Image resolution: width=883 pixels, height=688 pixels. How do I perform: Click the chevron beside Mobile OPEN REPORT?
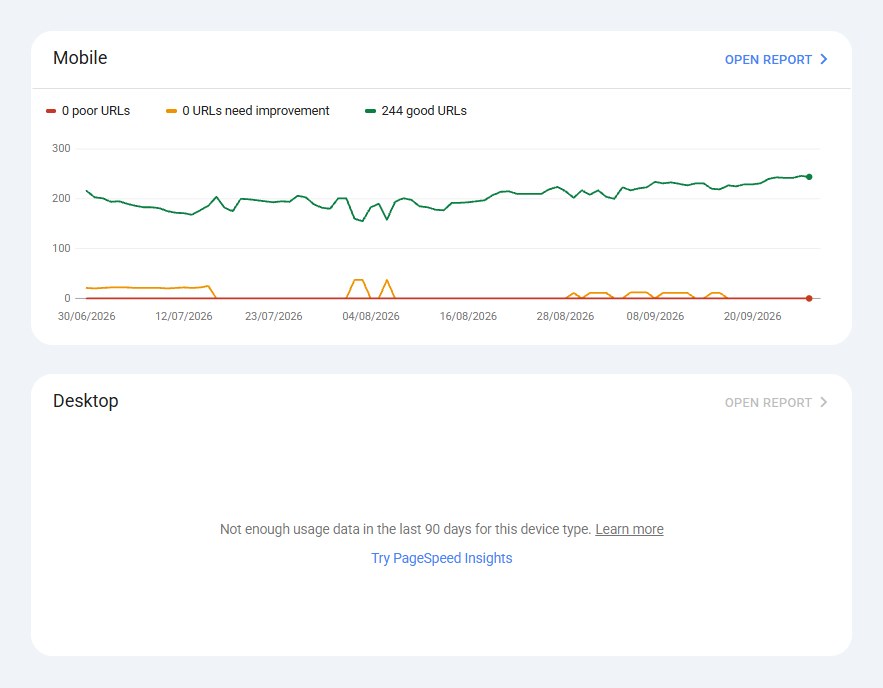[823, 59]
